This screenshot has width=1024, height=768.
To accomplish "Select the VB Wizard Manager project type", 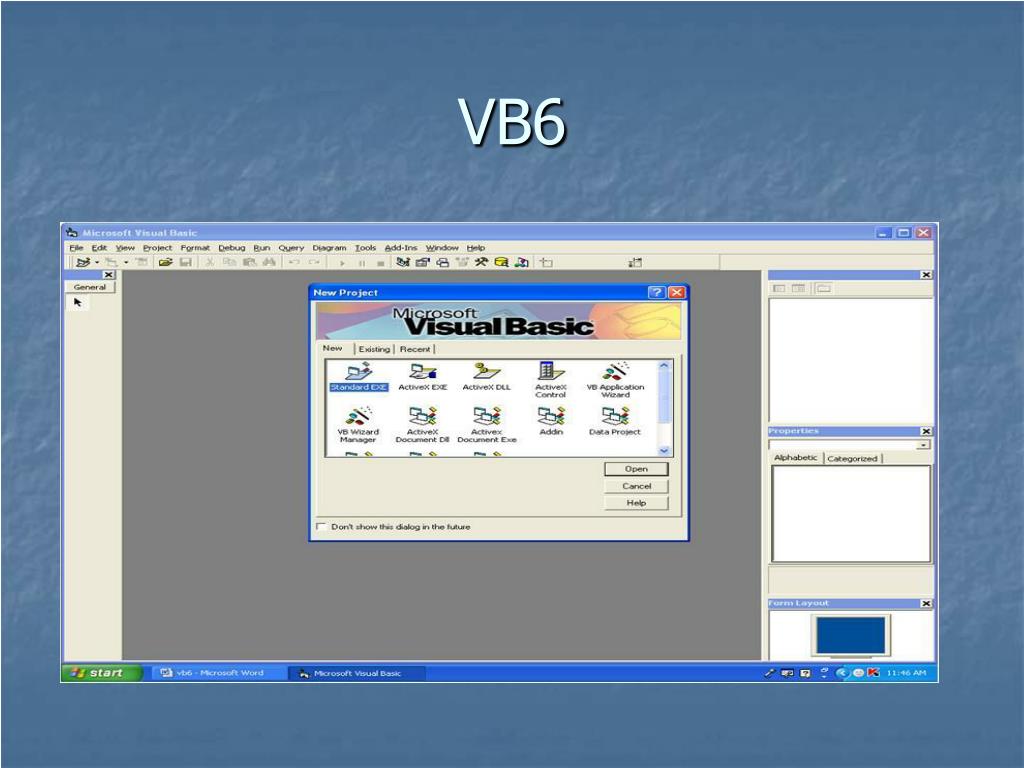I will click(x=358, y=425).
